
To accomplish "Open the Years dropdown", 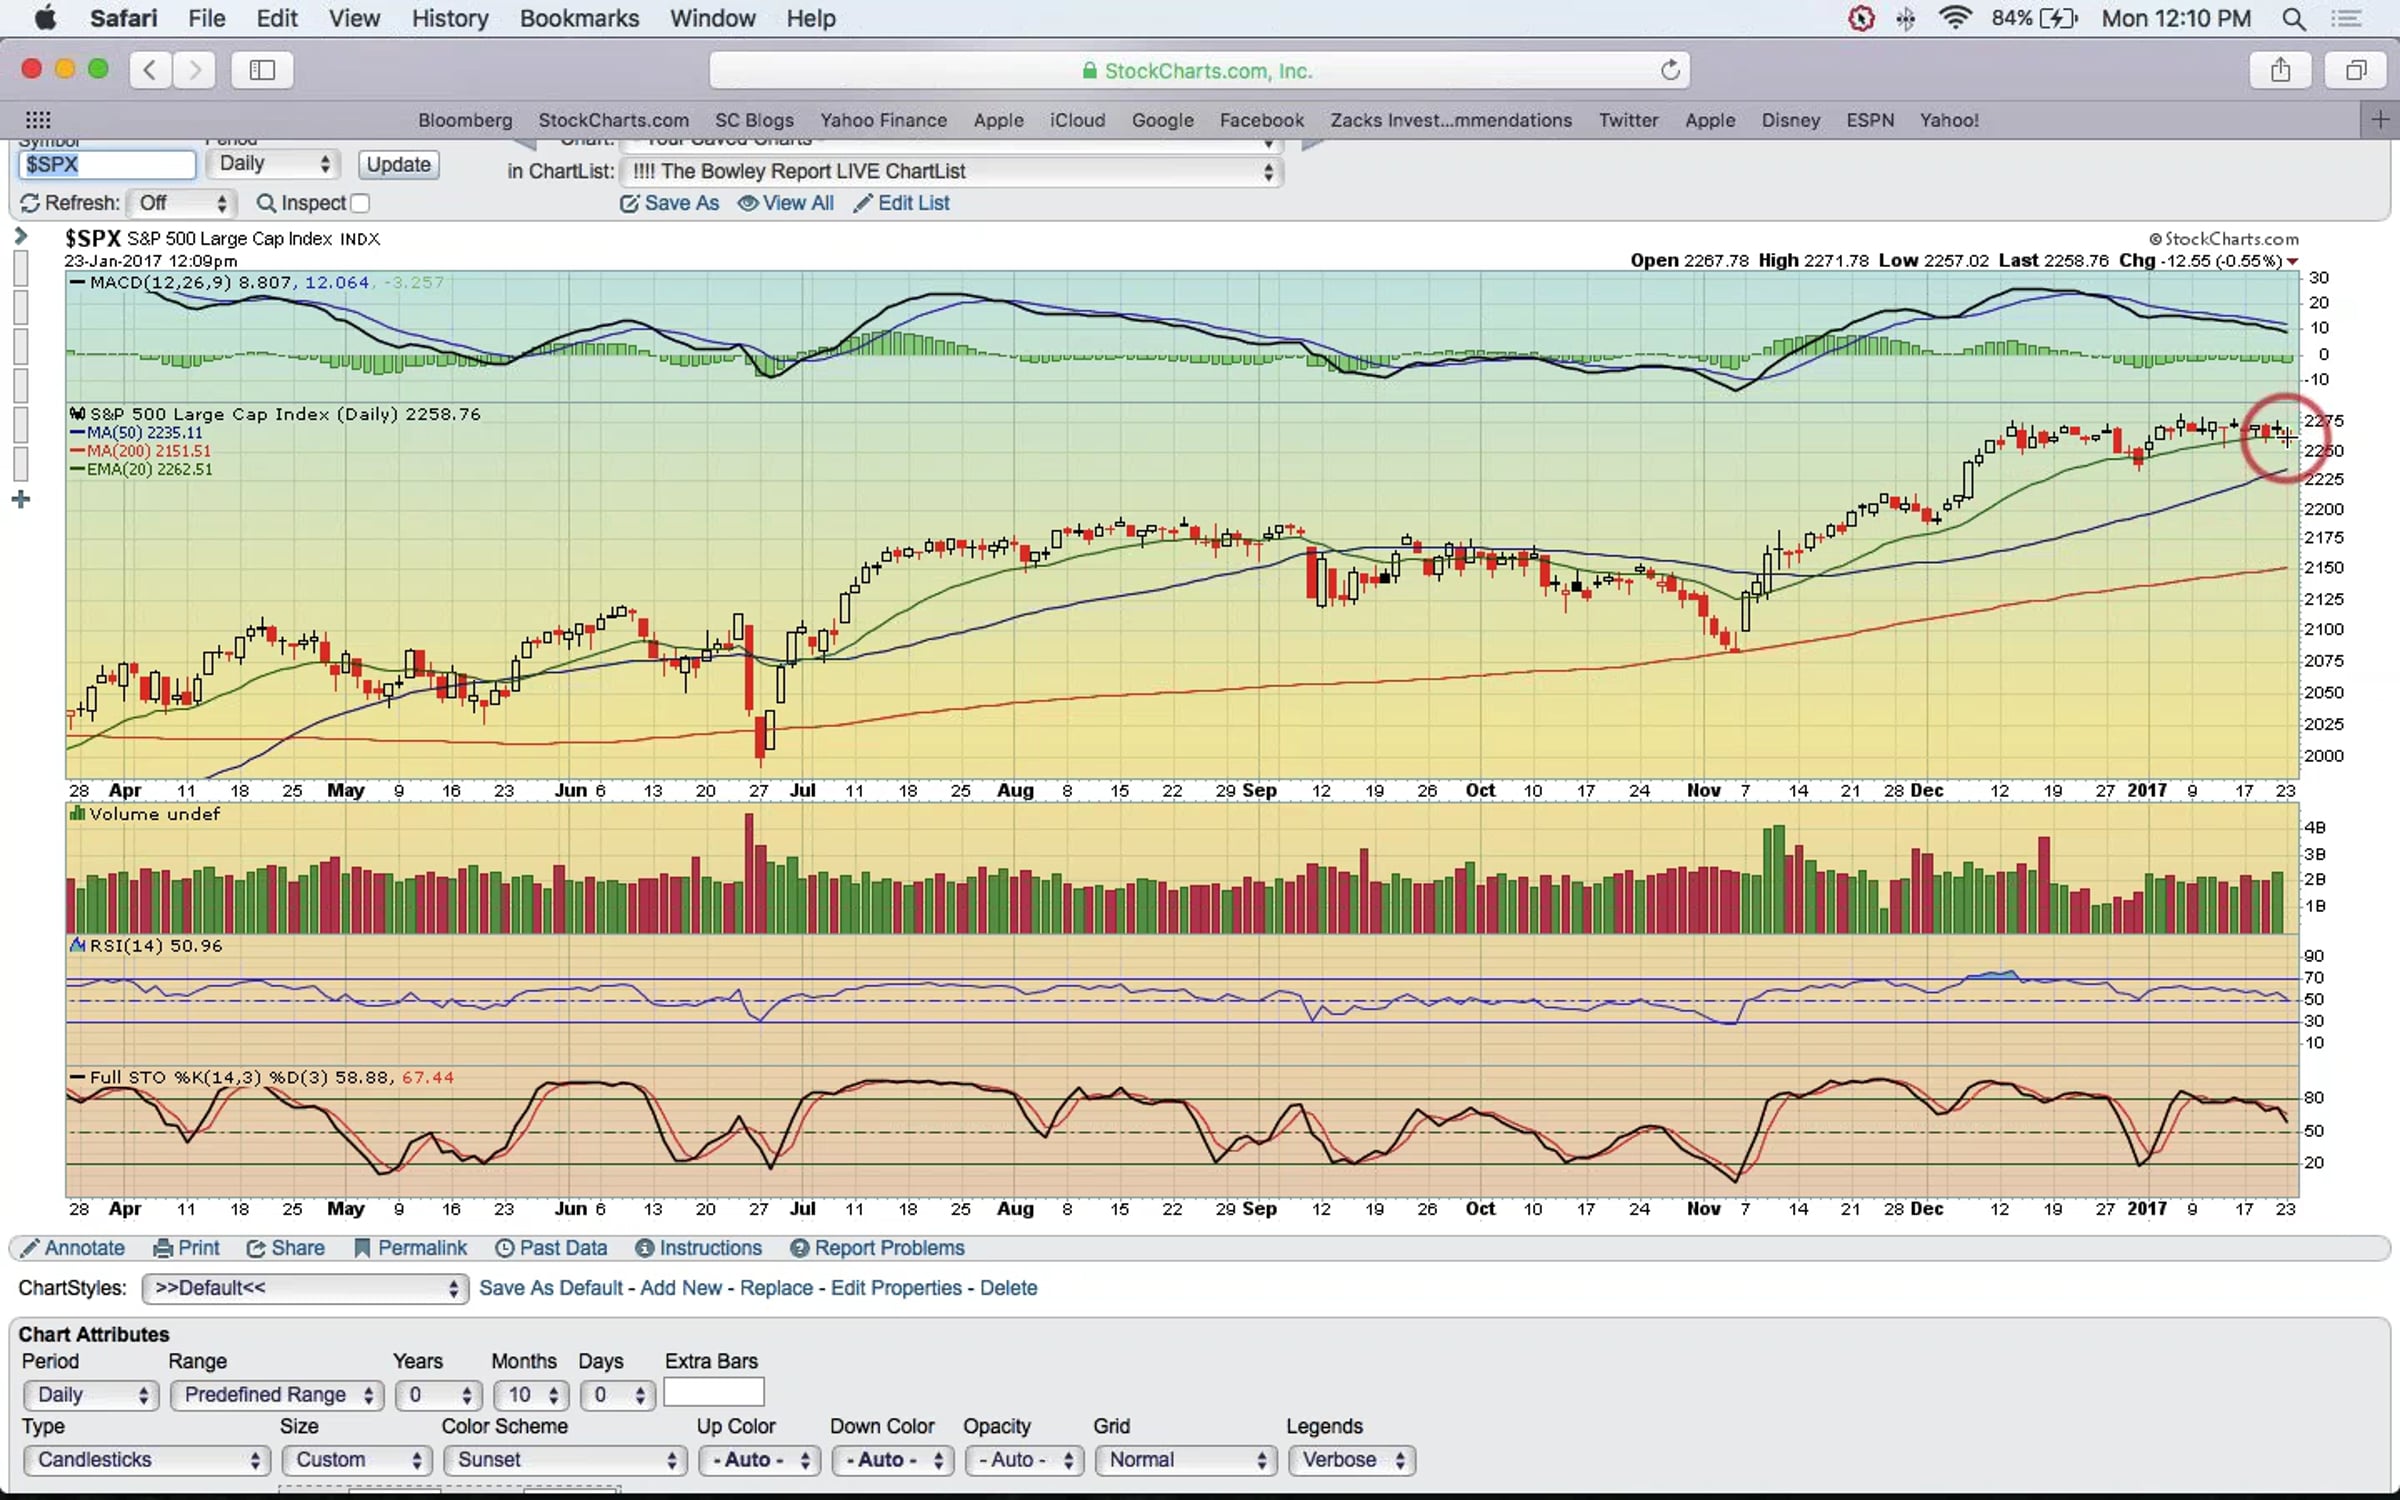I will (x=439, y=1395).
